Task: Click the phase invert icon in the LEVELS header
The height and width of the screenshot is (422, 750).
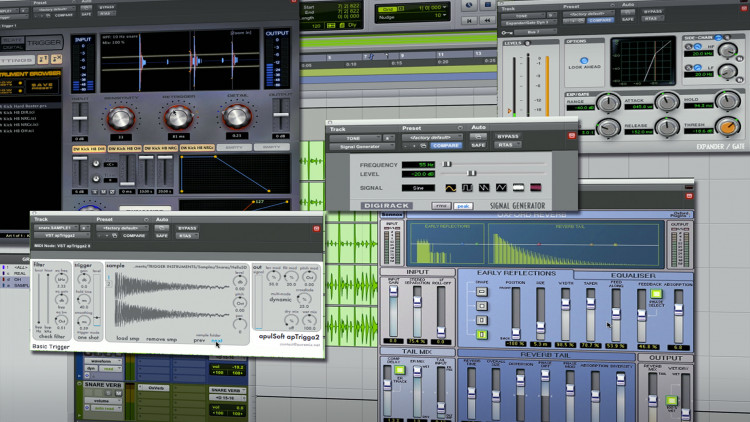Action: (x=528, y=43)
